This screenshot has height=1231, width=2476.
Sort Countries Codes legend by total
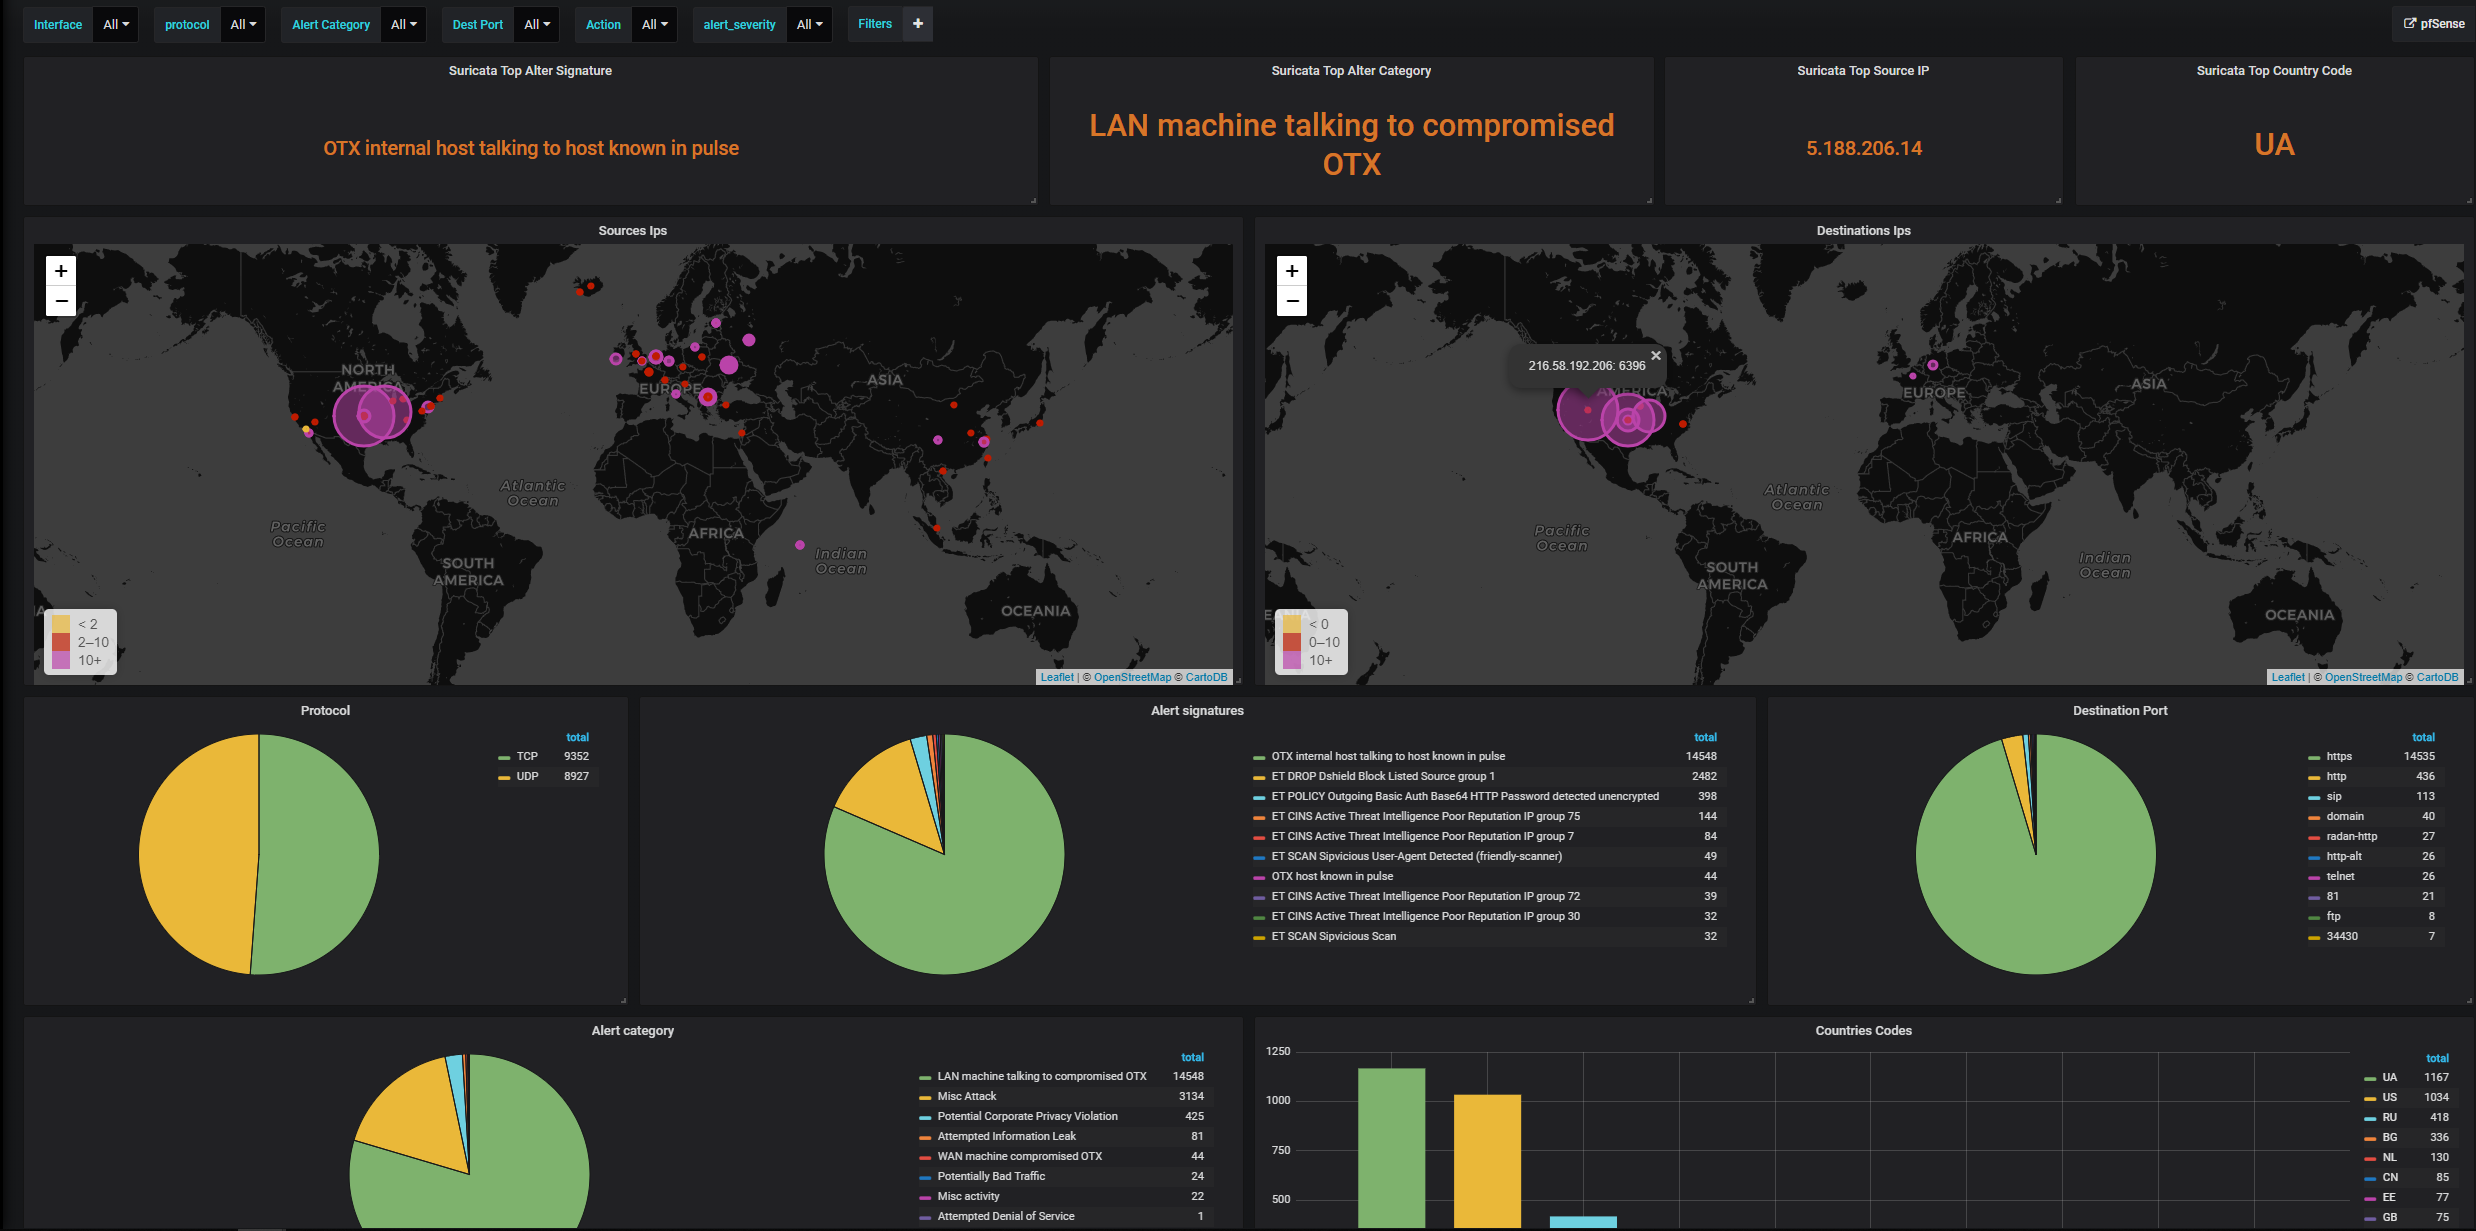tap(2437, 1059)
